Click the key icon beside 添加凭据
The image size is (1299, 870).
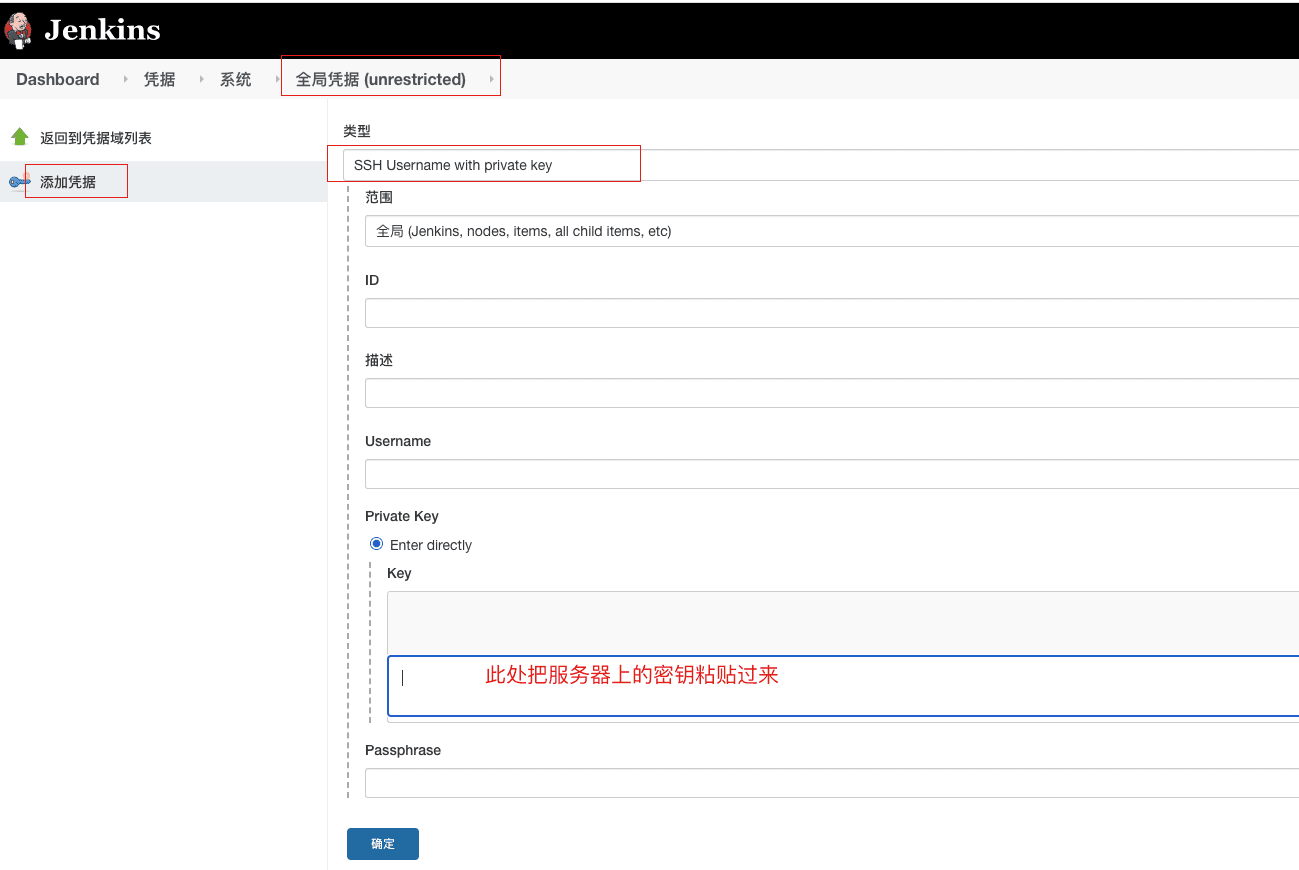[x=20, y=181]
